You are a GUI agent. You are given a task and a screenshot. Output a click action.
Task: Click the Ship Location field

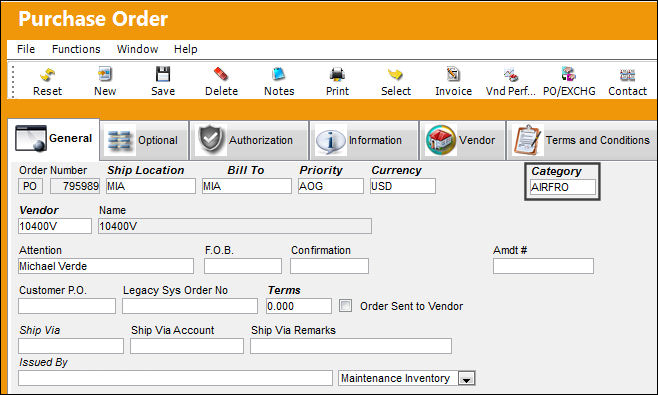click(150, 186)
